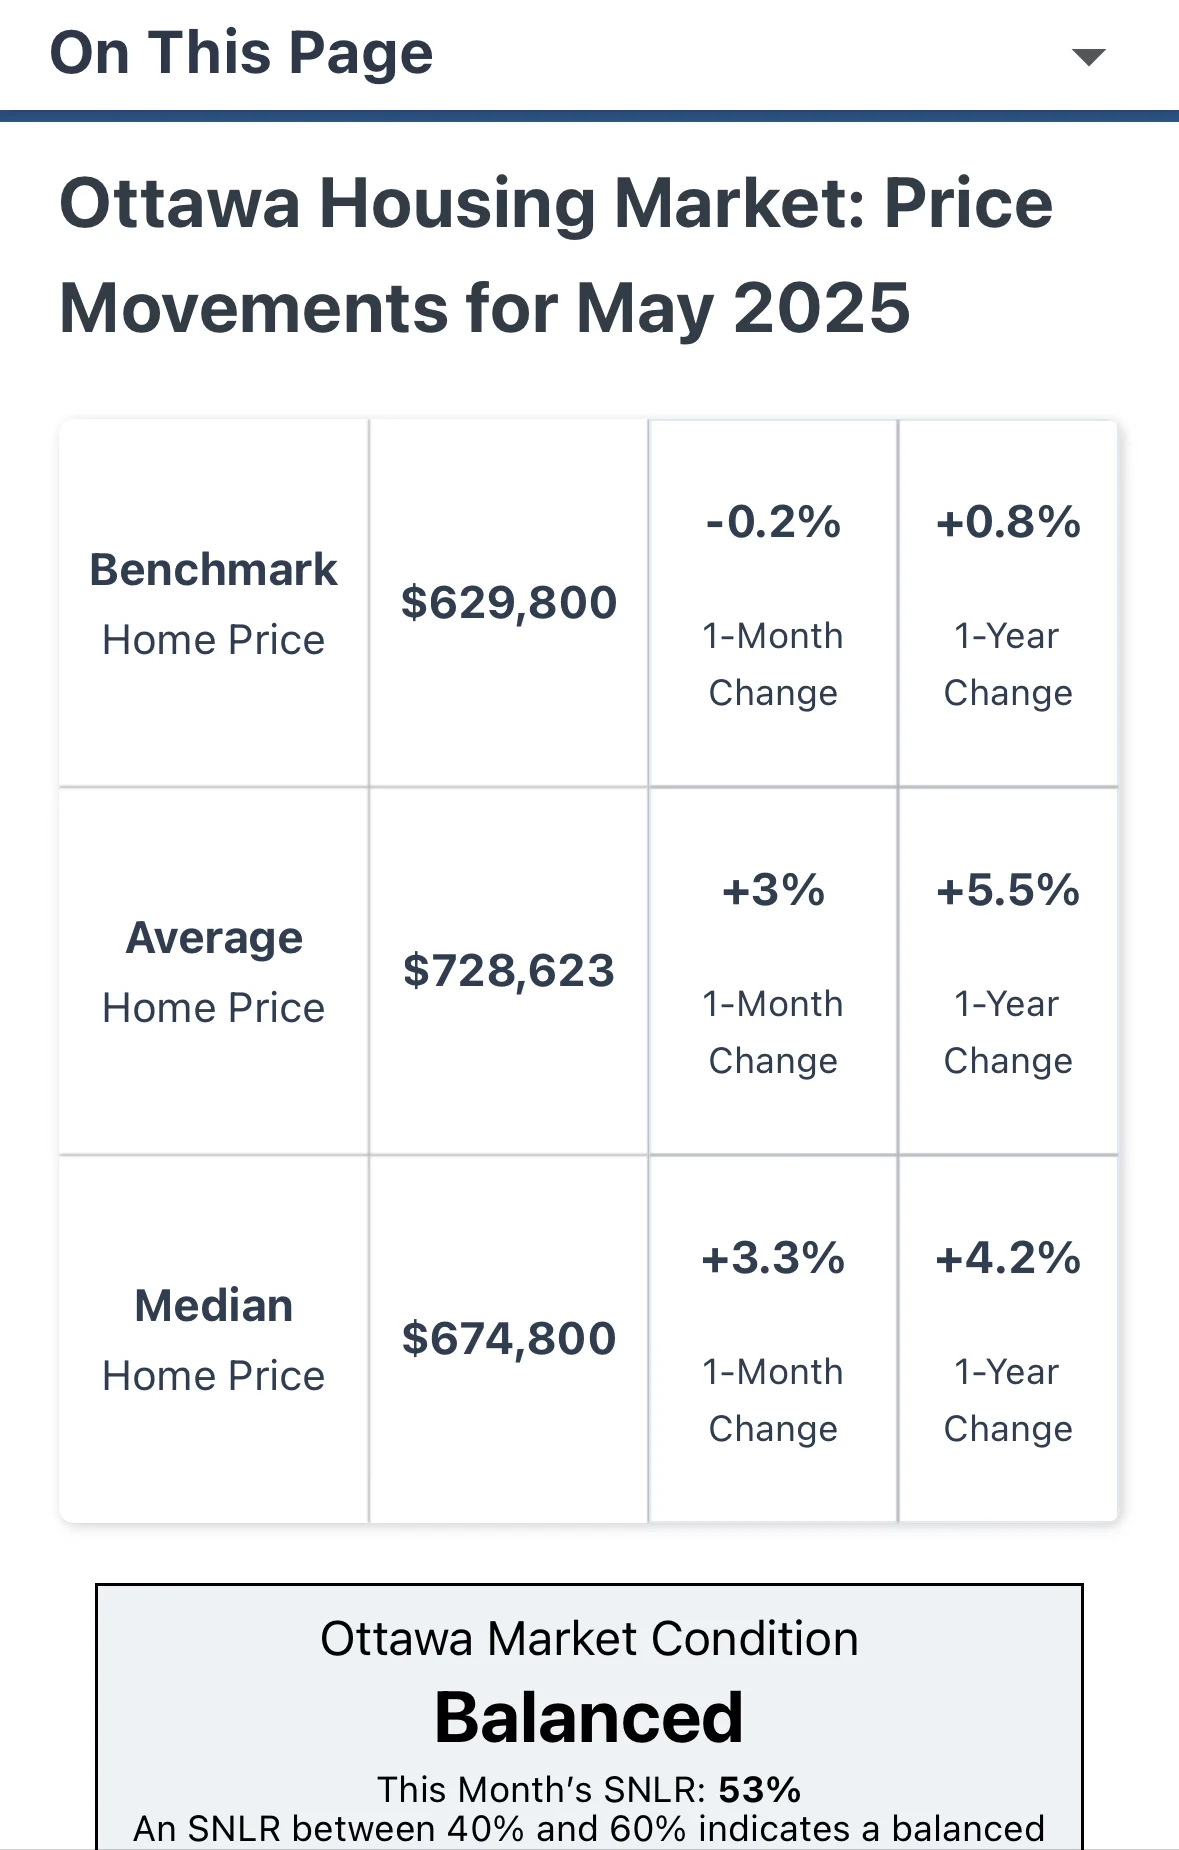The width and height of the screenshot is (1179, 1850).
Task: Click the 'Movements for May 2025' heading line
Action: point(485,308)
